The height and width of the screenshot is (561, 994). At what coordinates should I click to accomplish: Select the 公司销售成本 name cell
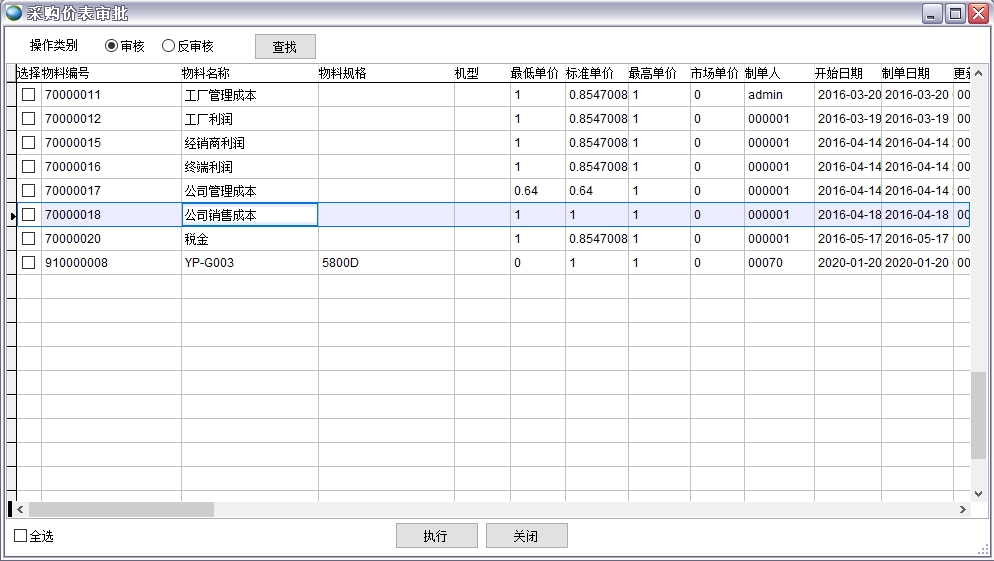click(249, 215)
